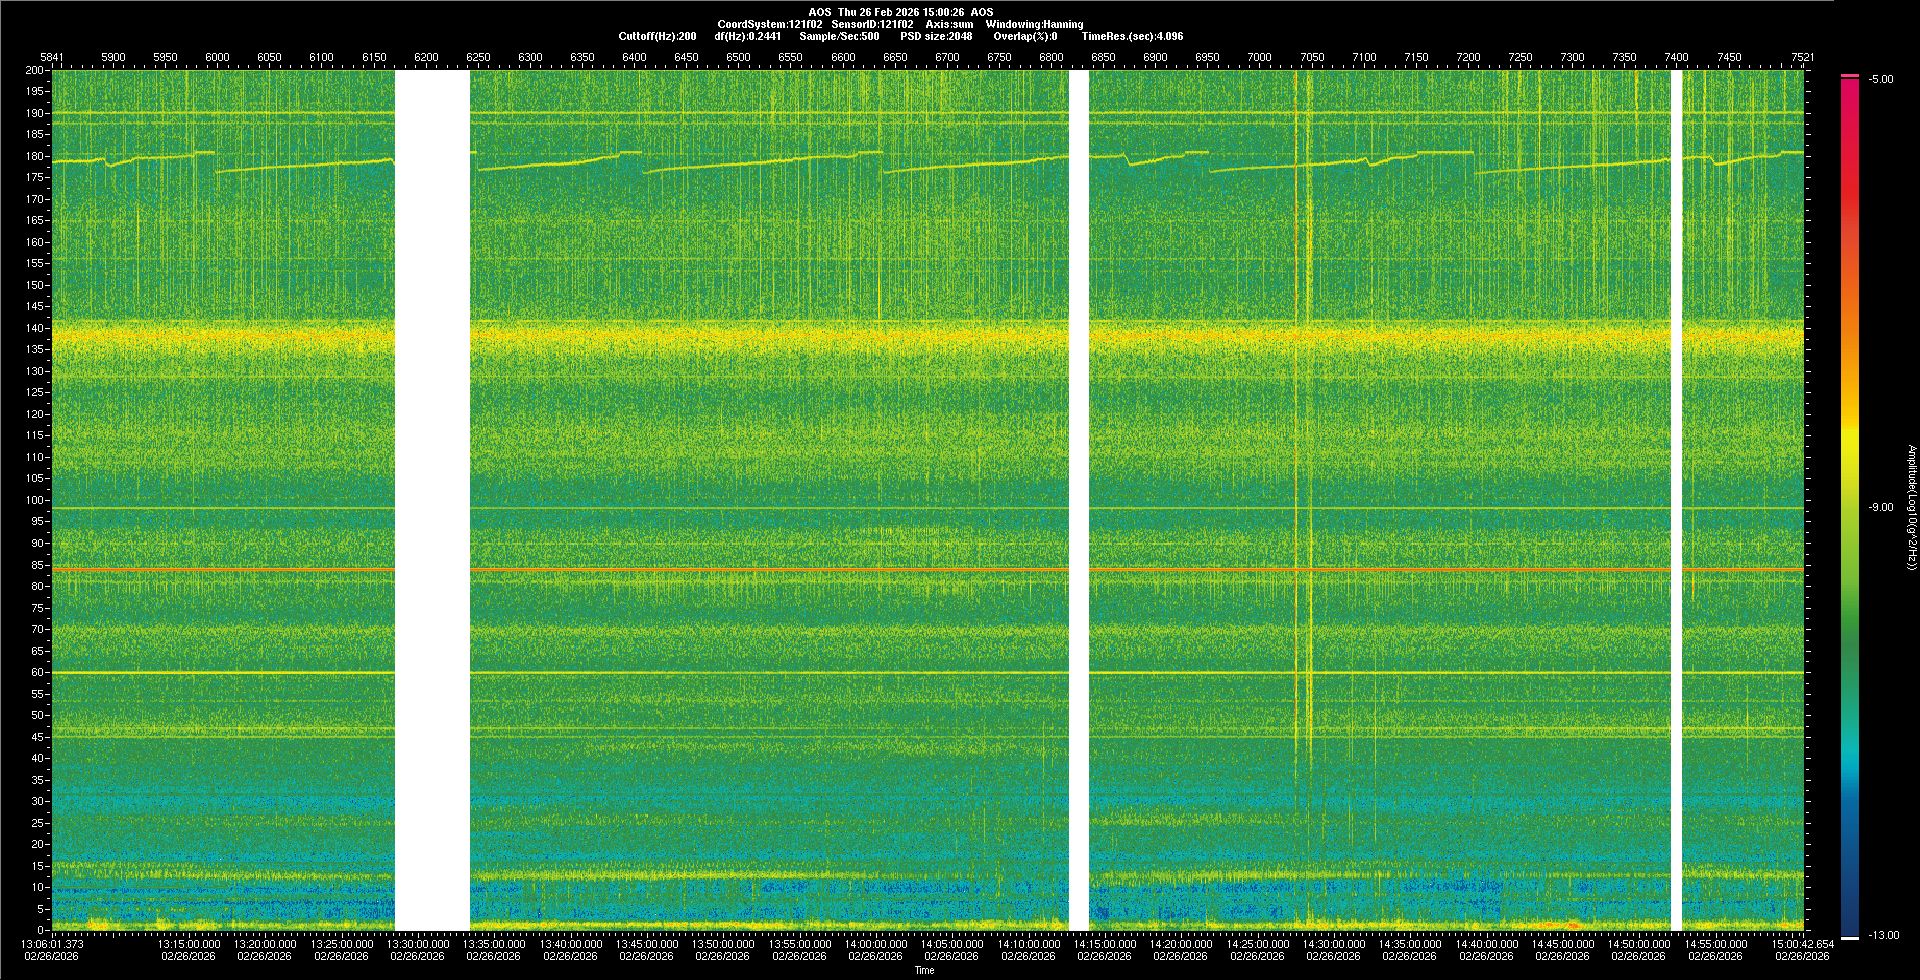This screenshot has width=1920, height=980.
Task: Select the 7000 tick on top axis
Action: coord(1259,57)
